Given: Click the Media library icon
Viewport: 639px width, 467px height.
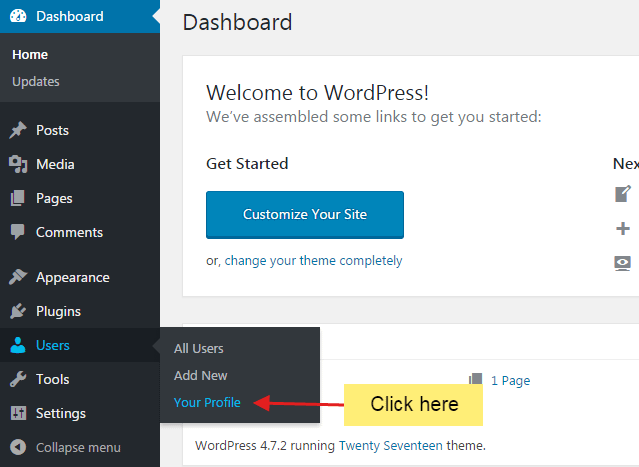Looking at the screenshot, I should tap(18, 164).
